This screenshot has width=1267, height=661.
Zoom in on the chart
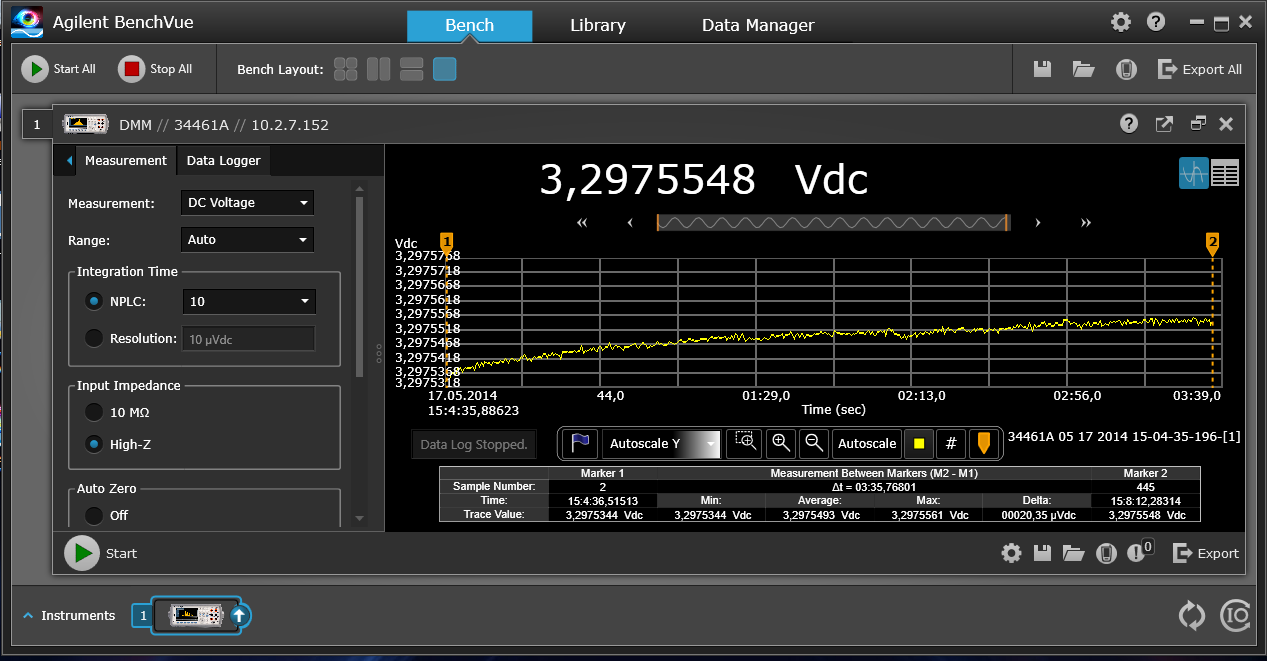(x=781, y=443)
